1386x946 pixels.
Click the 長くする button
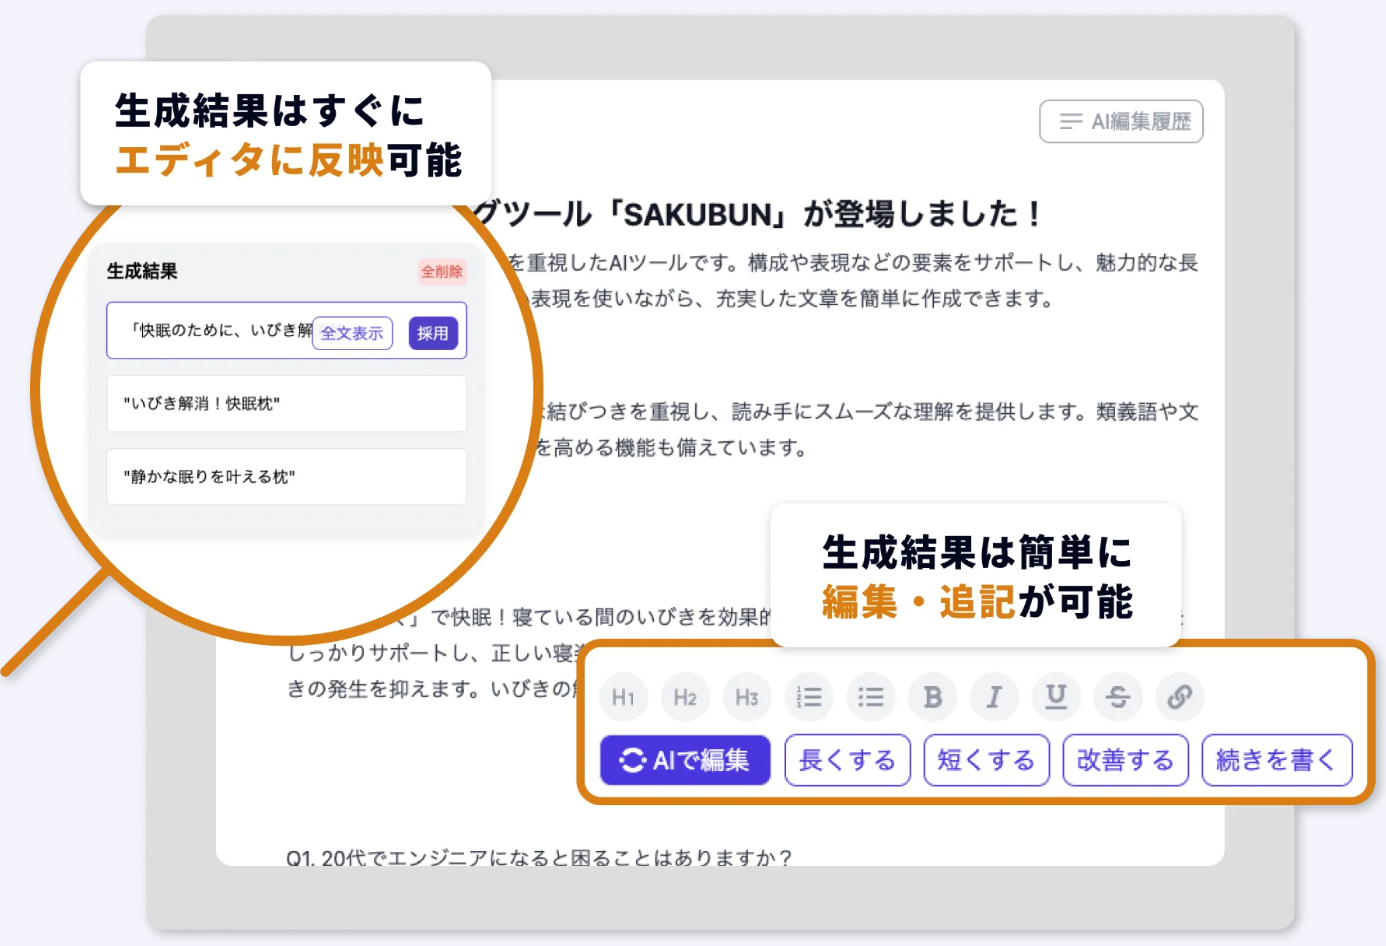[847, 760]
